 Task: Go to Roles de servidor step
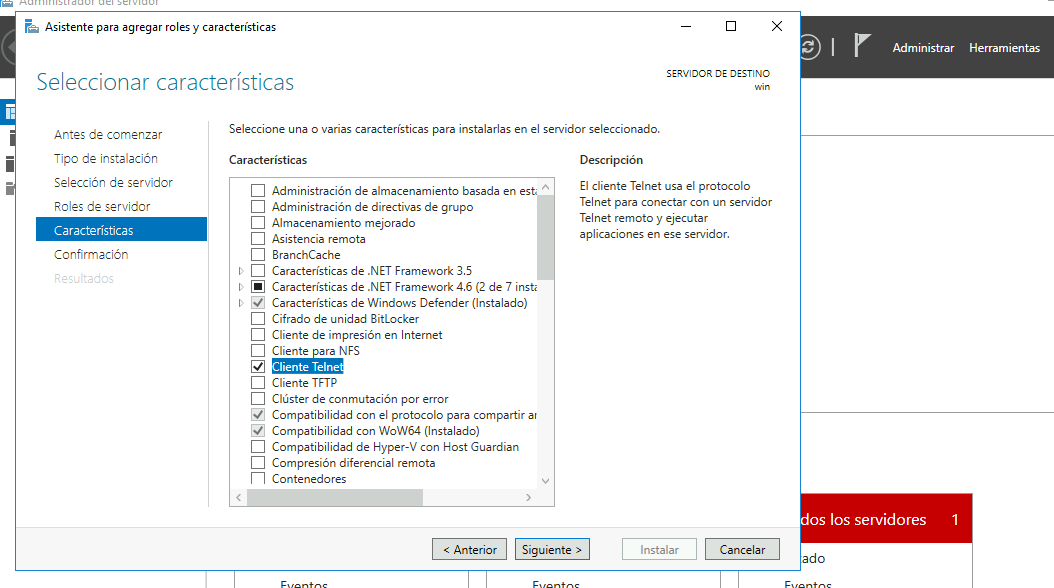pyautogui.click(x=102, y=206)
